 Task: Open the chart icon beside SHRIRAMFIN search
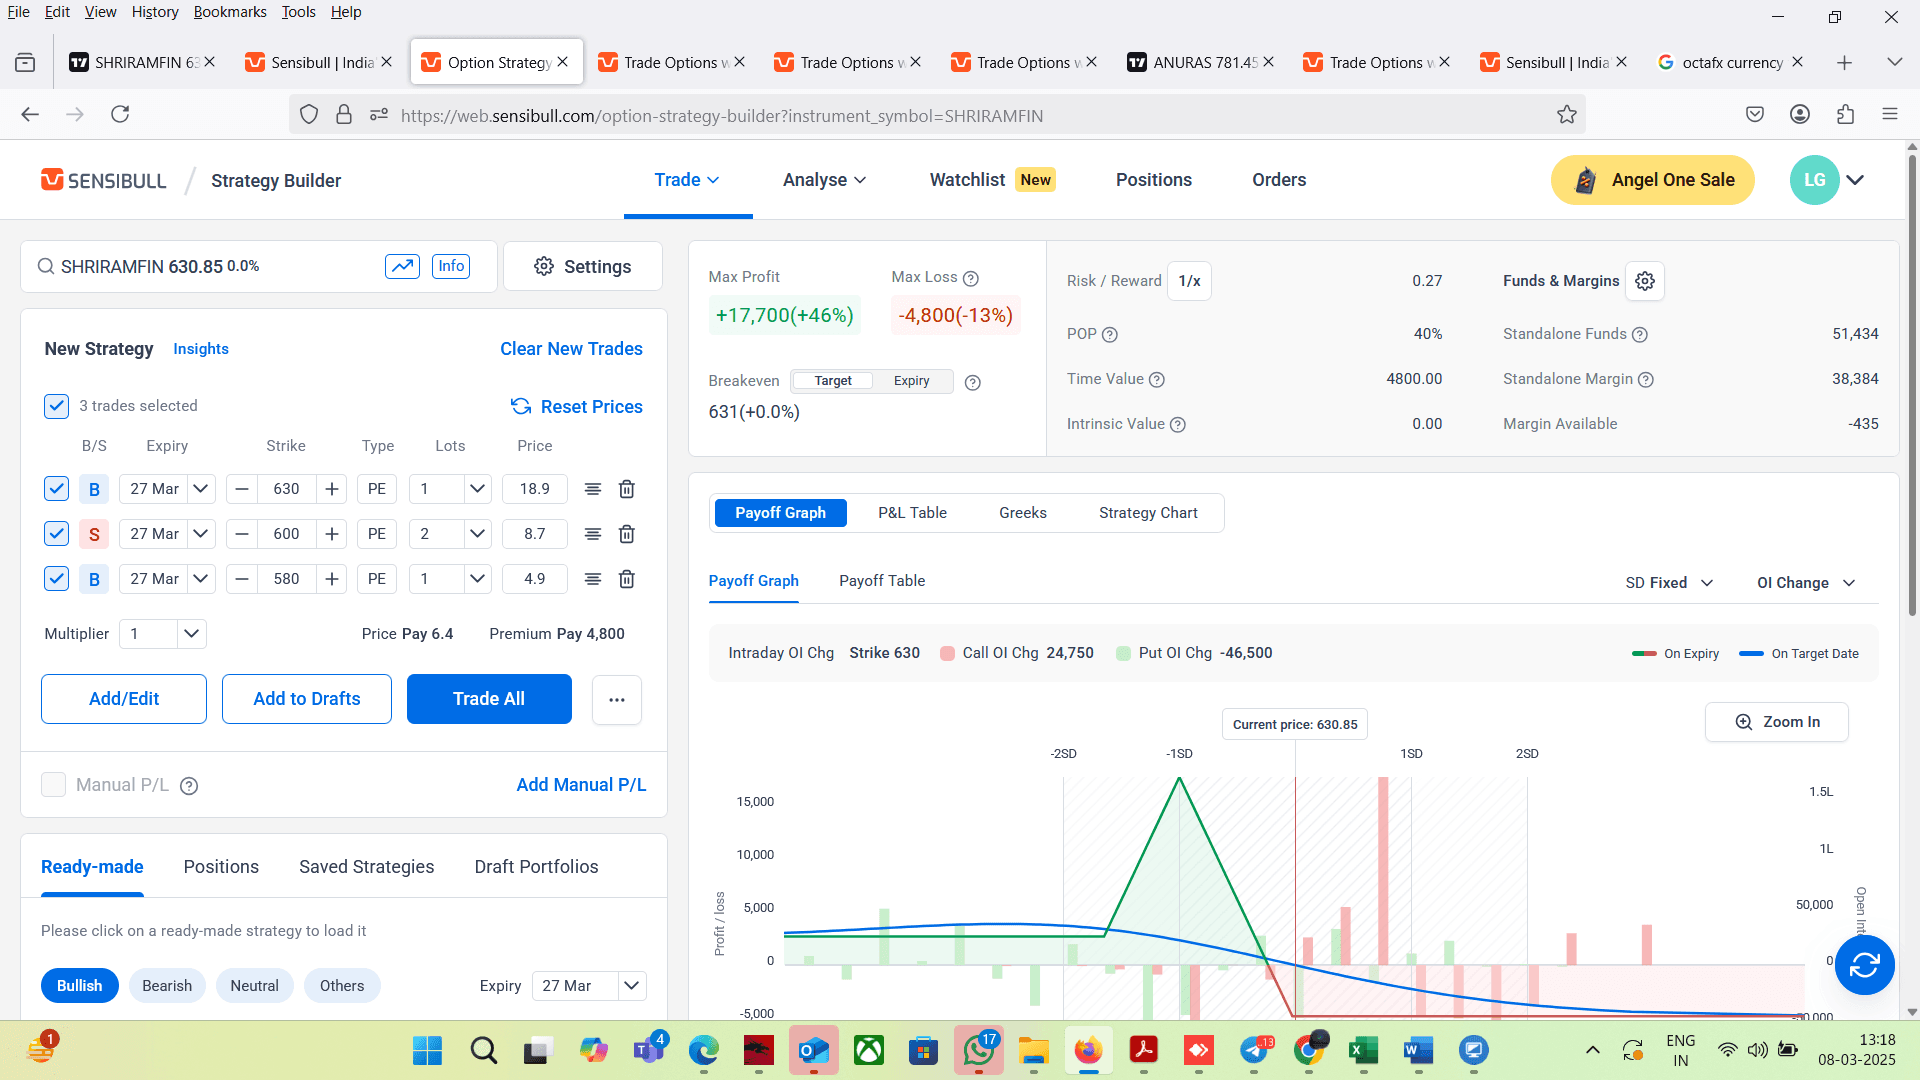point(402,266)
